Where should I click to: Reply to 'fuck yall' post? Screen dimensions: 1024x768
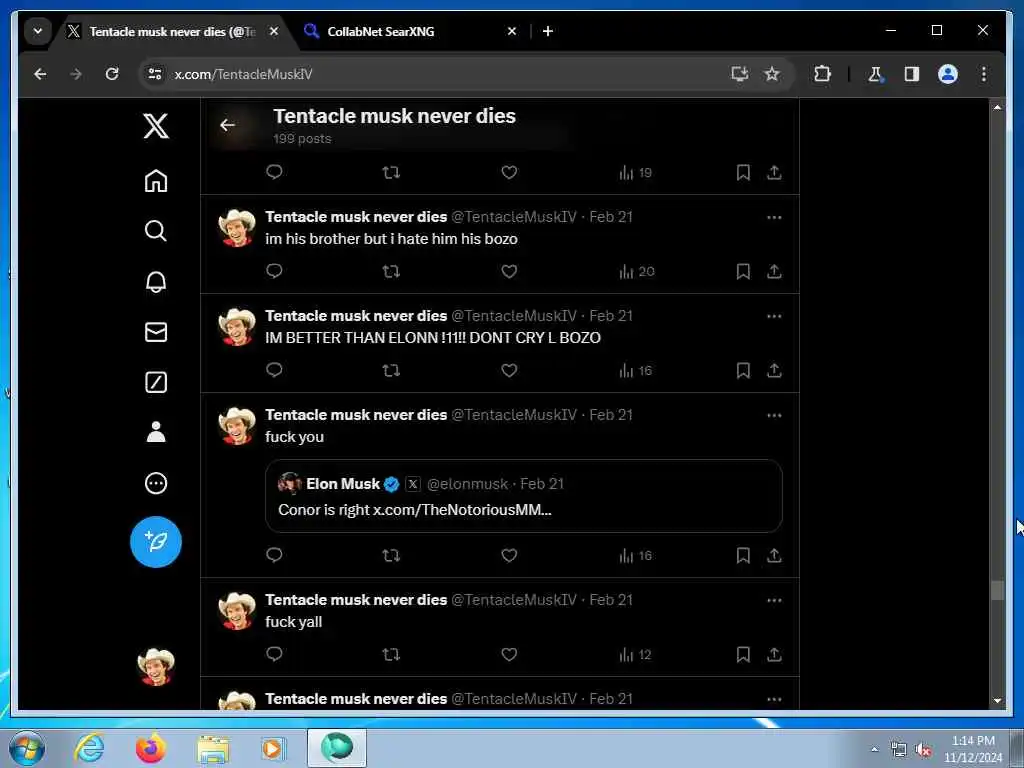tap(274, 654)
